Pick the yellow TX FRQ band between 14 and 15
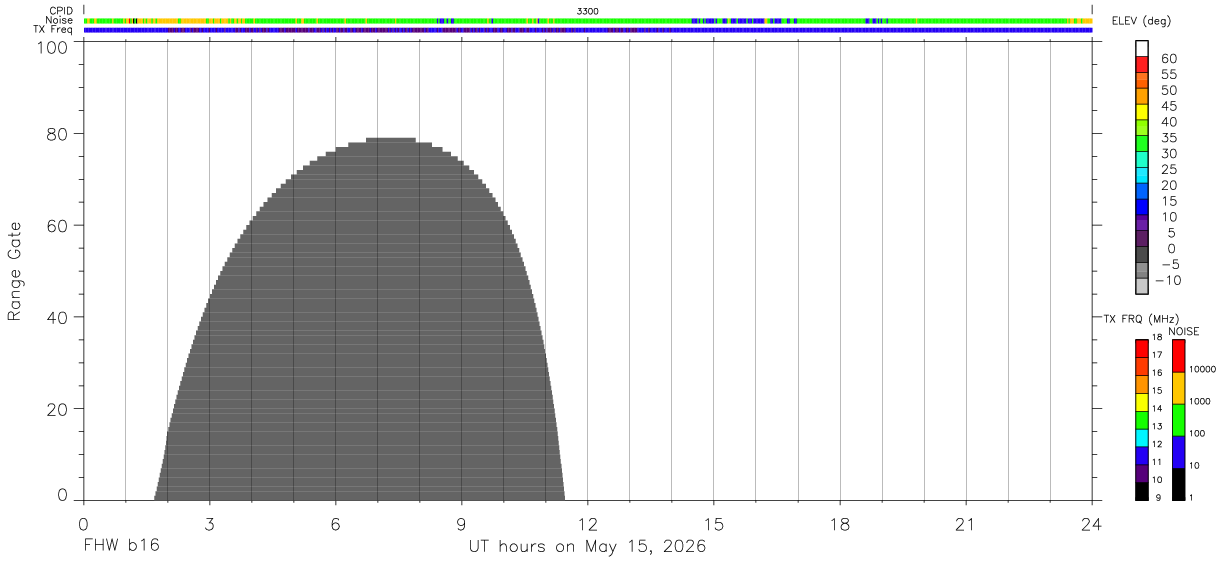 click(x=1142, y=402)
